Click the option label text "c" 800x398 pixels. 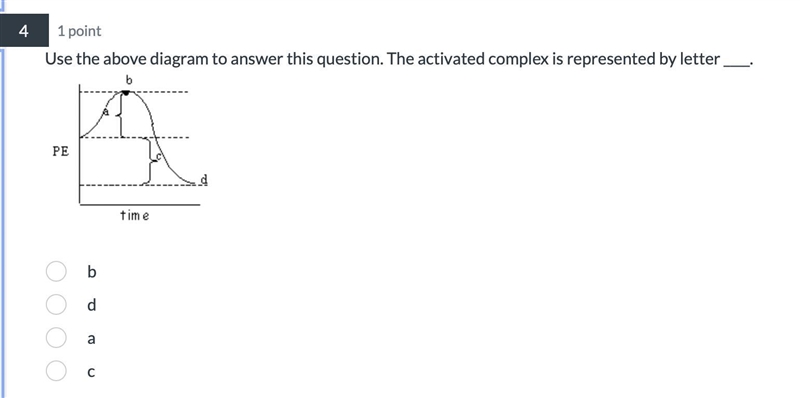click(x=91, y=372)
